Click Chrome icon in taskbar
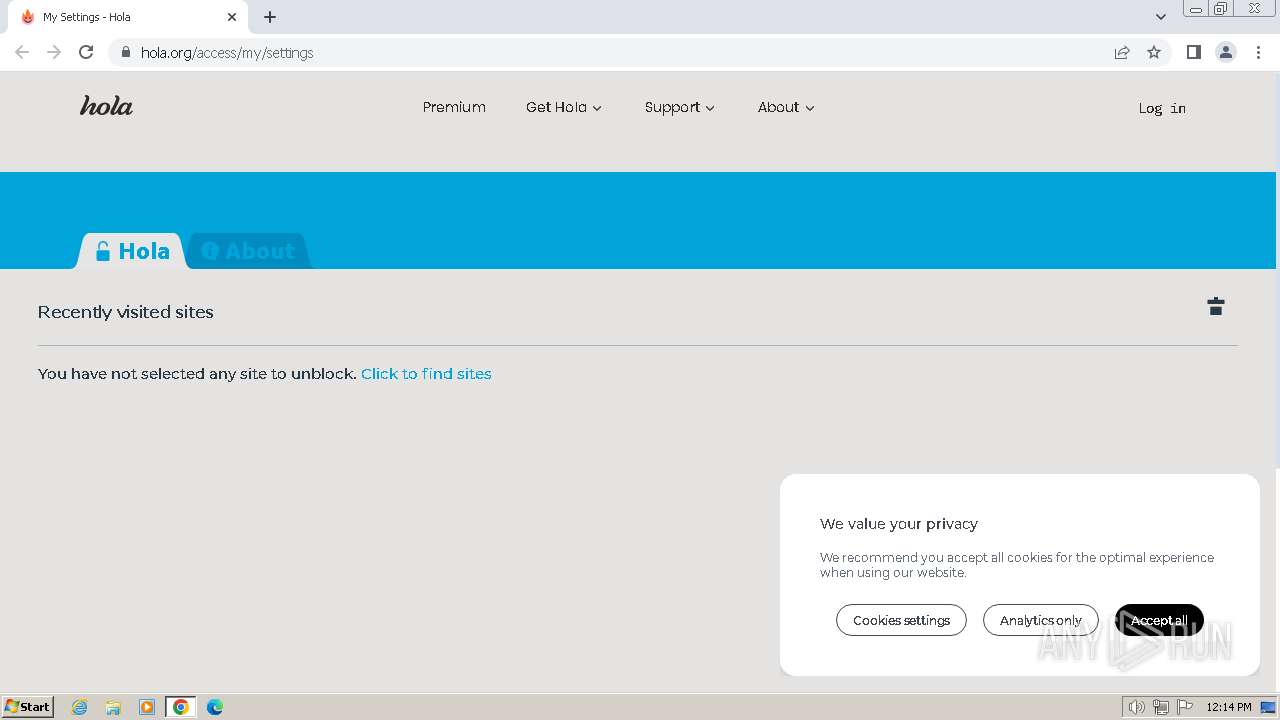This screenshot has height=720, width=1280. coord(181,707)
